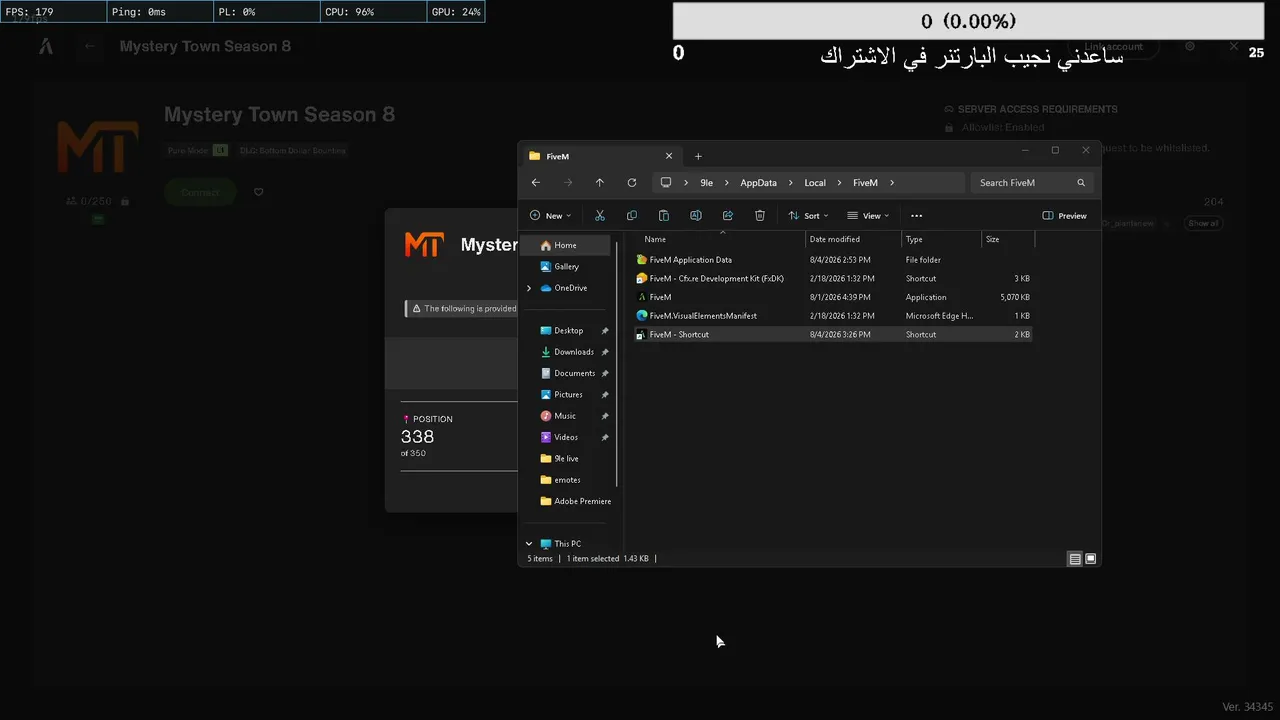Close the FiveM Explorer tab
The image size is (1280, 720).
[669, 156]
